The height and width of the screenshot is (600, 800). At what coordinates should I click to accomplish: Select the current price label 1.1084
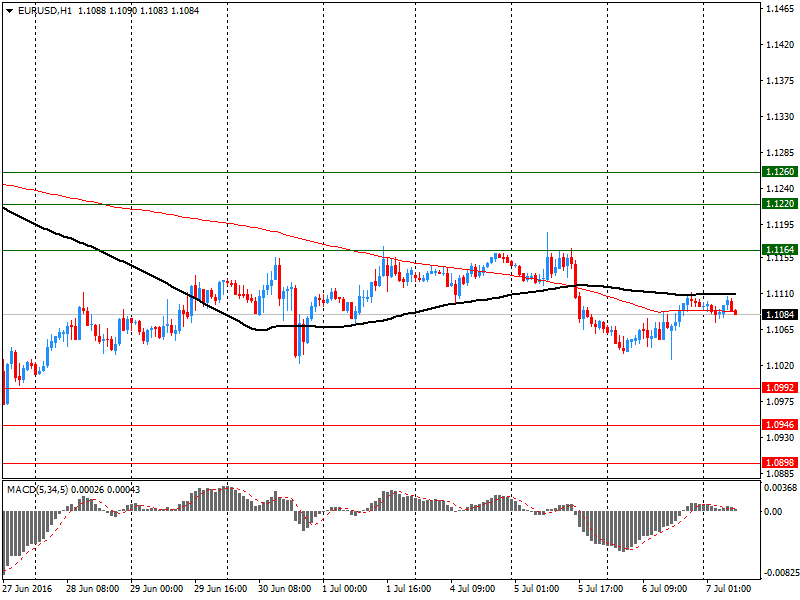[780, 314]
